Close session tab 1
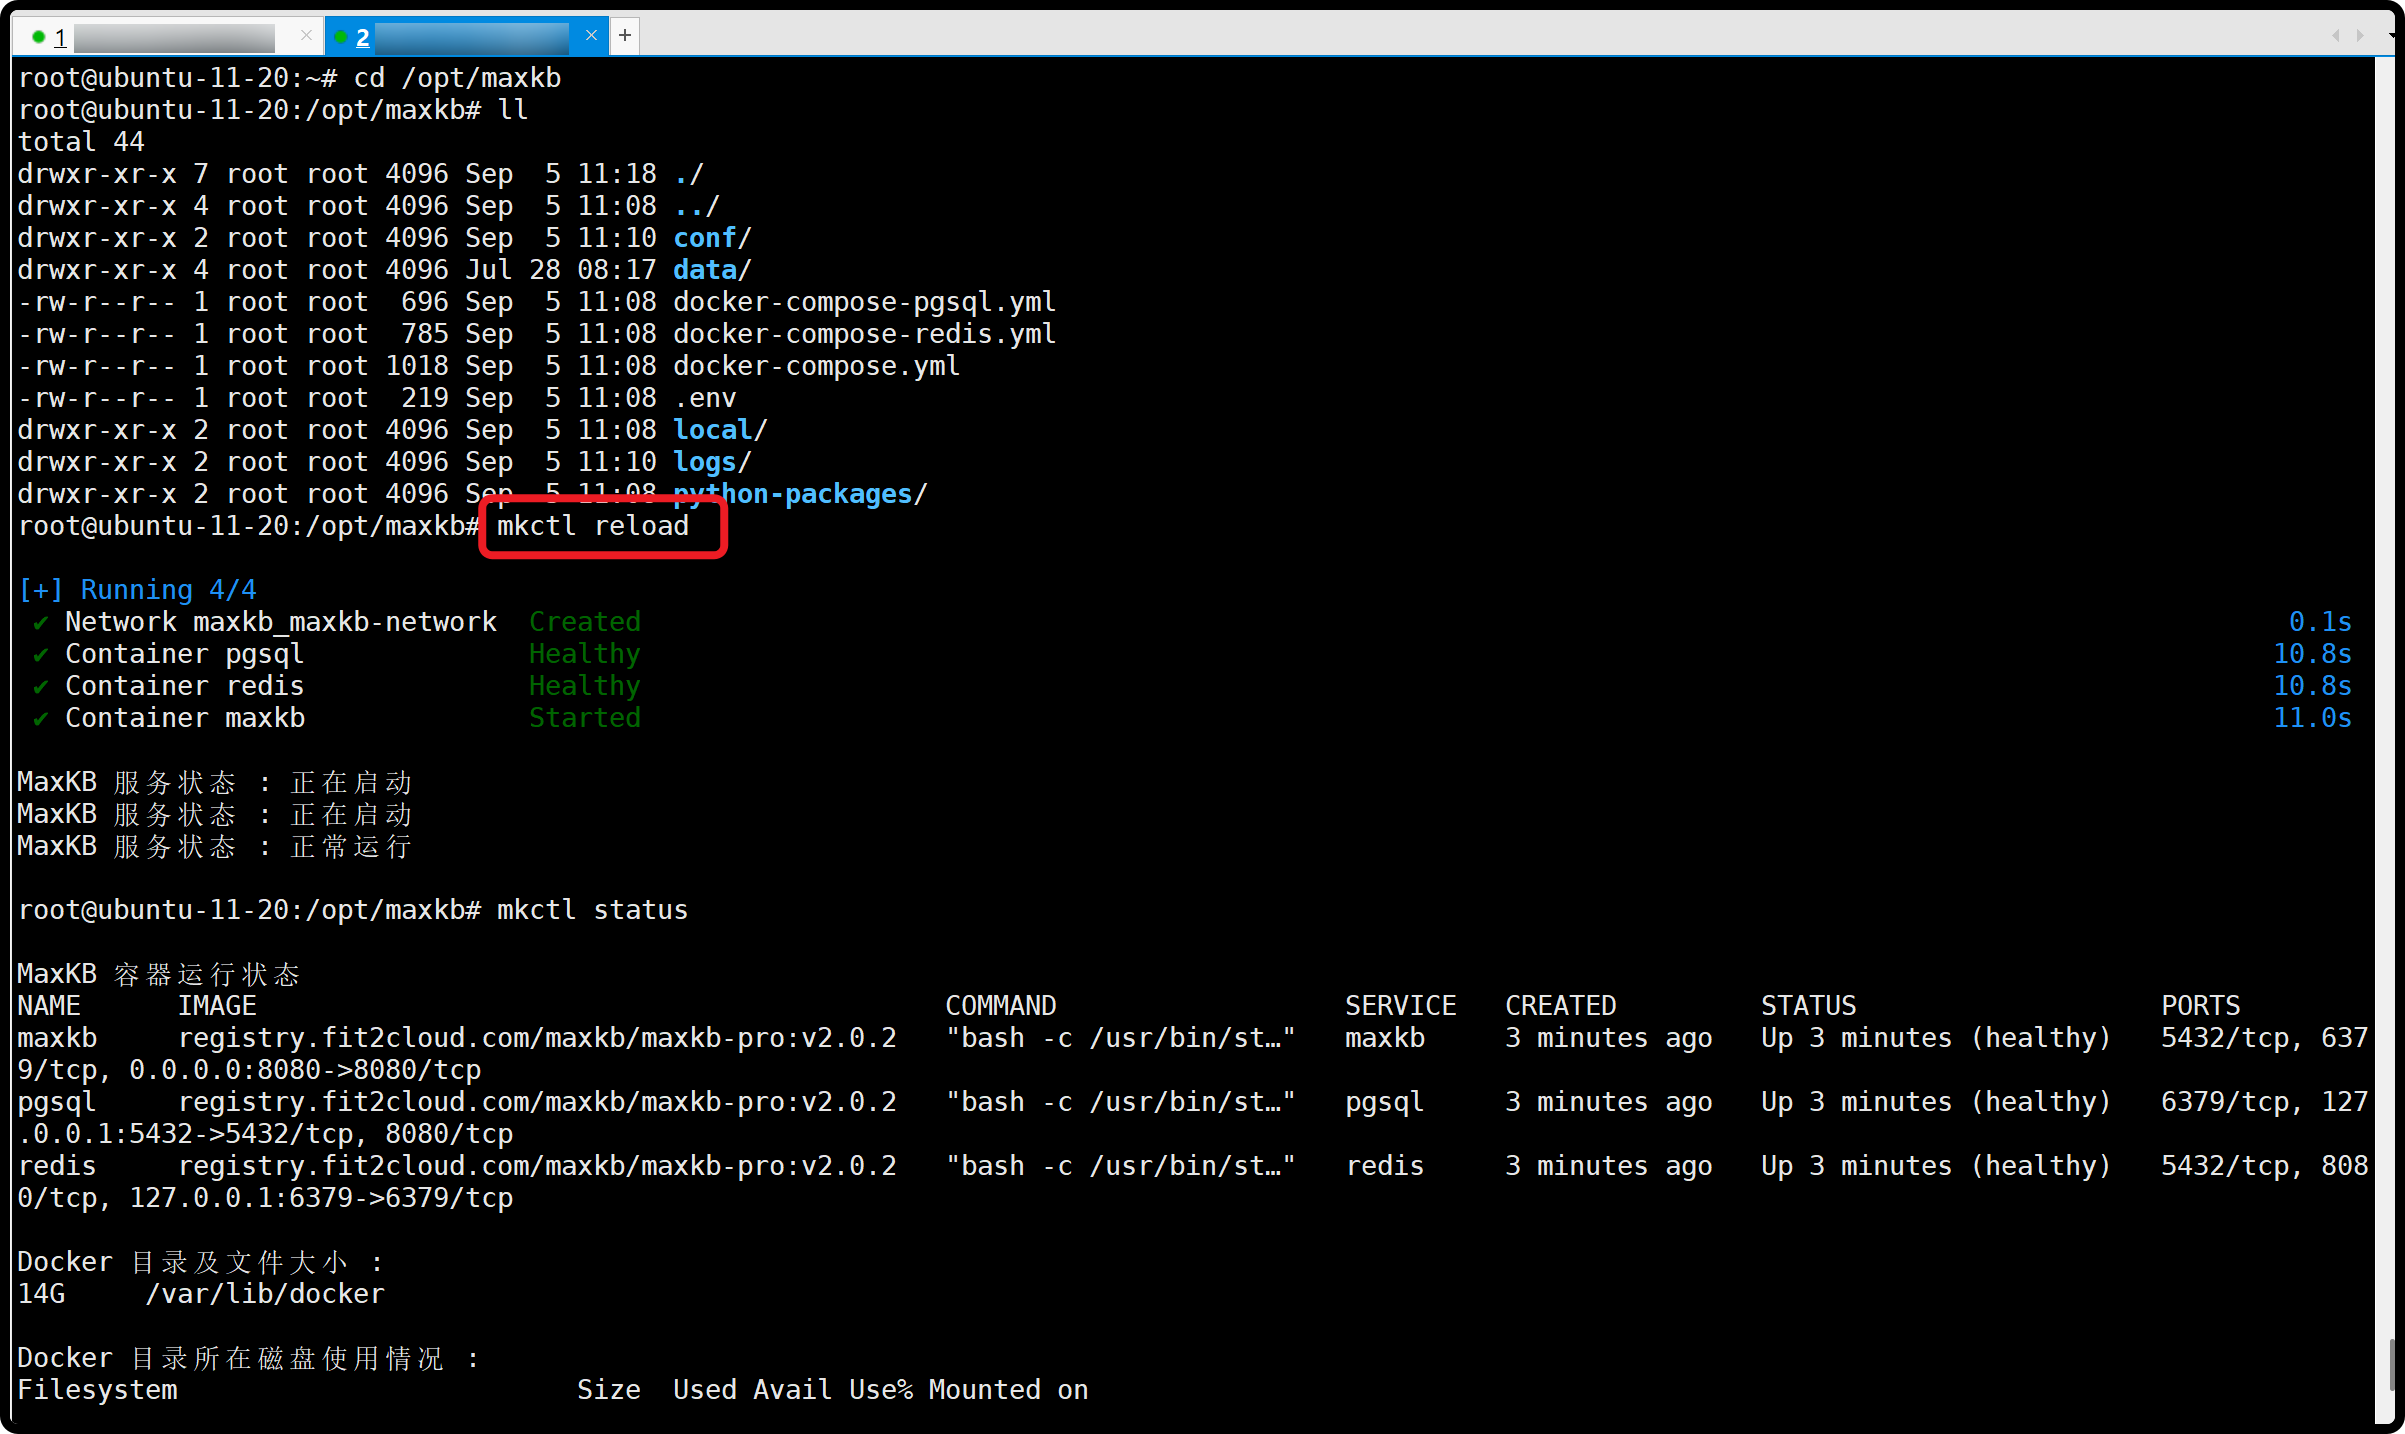Screen dimensions: 2405x1434 [x=306, y=36]
